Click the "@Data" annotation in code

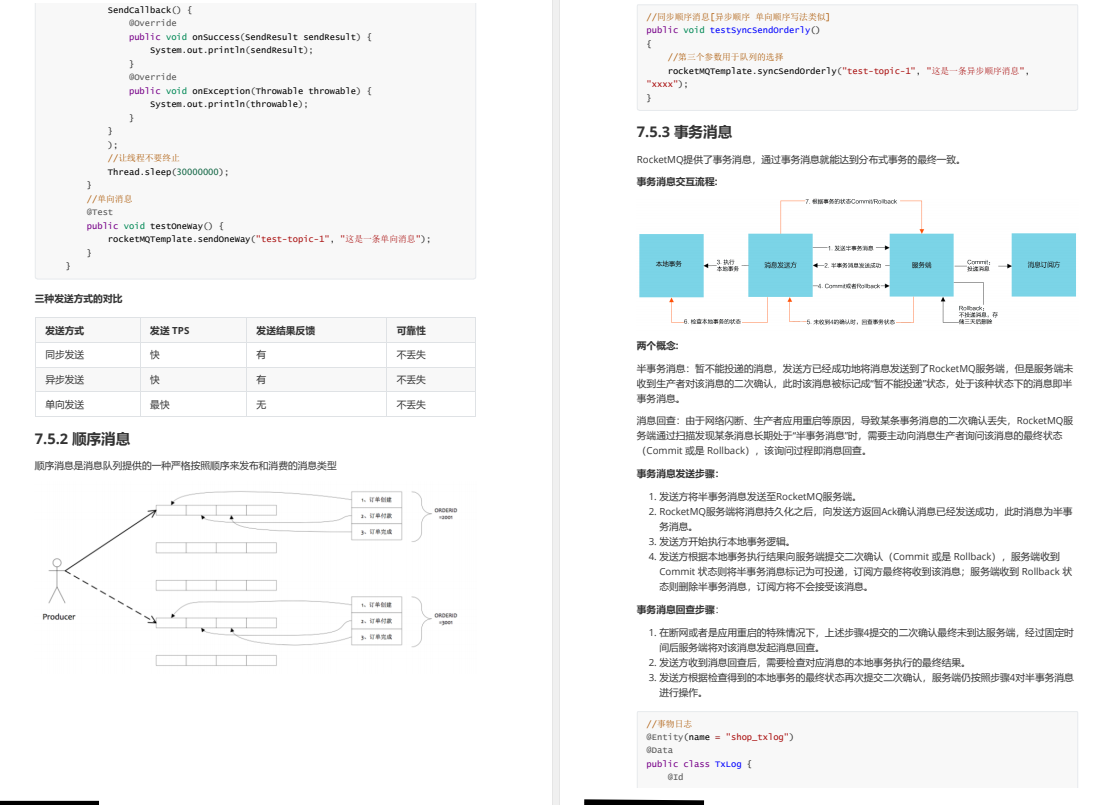pyautogui.click(x=659, y=751)
